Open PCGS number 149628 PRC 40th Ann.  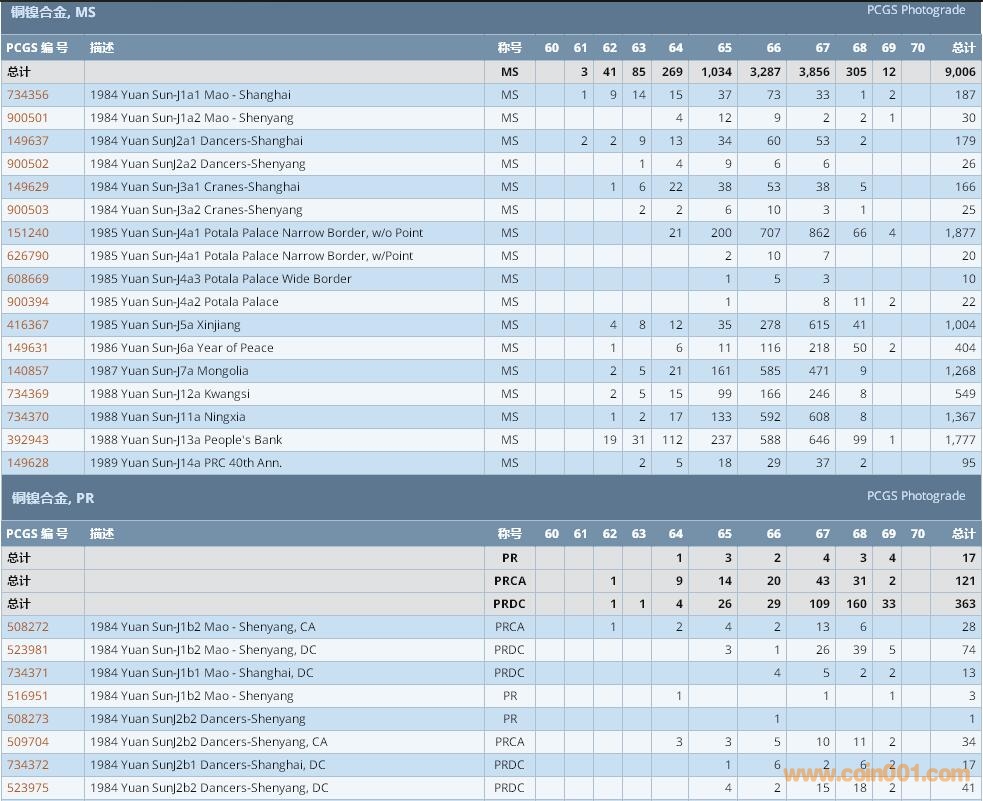pos(28,463)
